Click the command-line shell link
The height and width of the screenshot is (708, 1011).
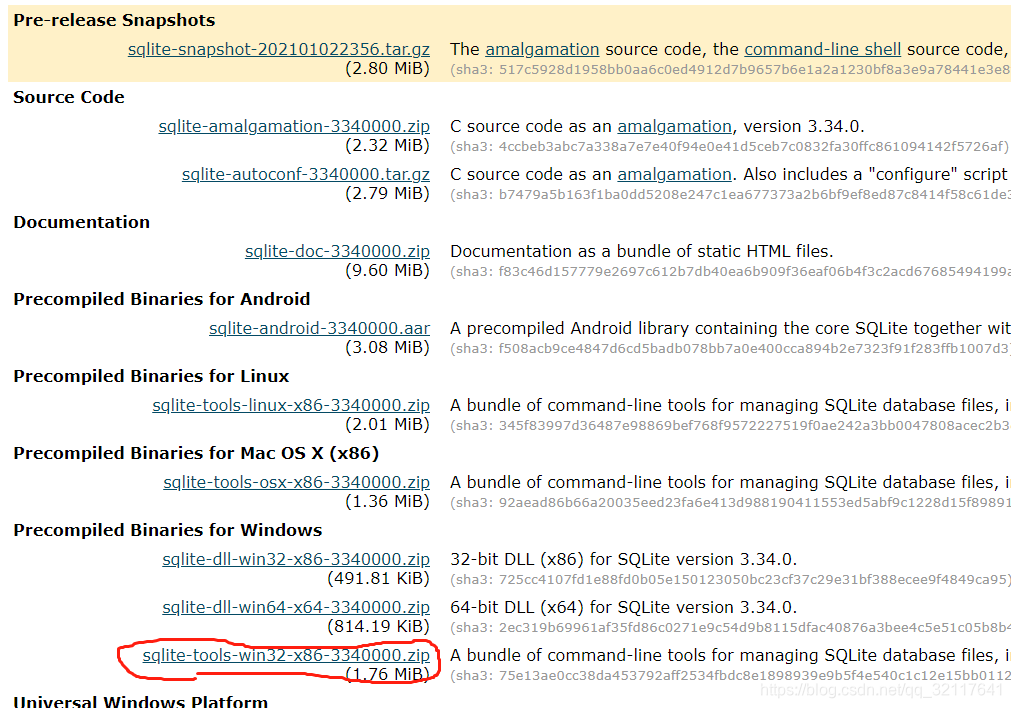822,48
